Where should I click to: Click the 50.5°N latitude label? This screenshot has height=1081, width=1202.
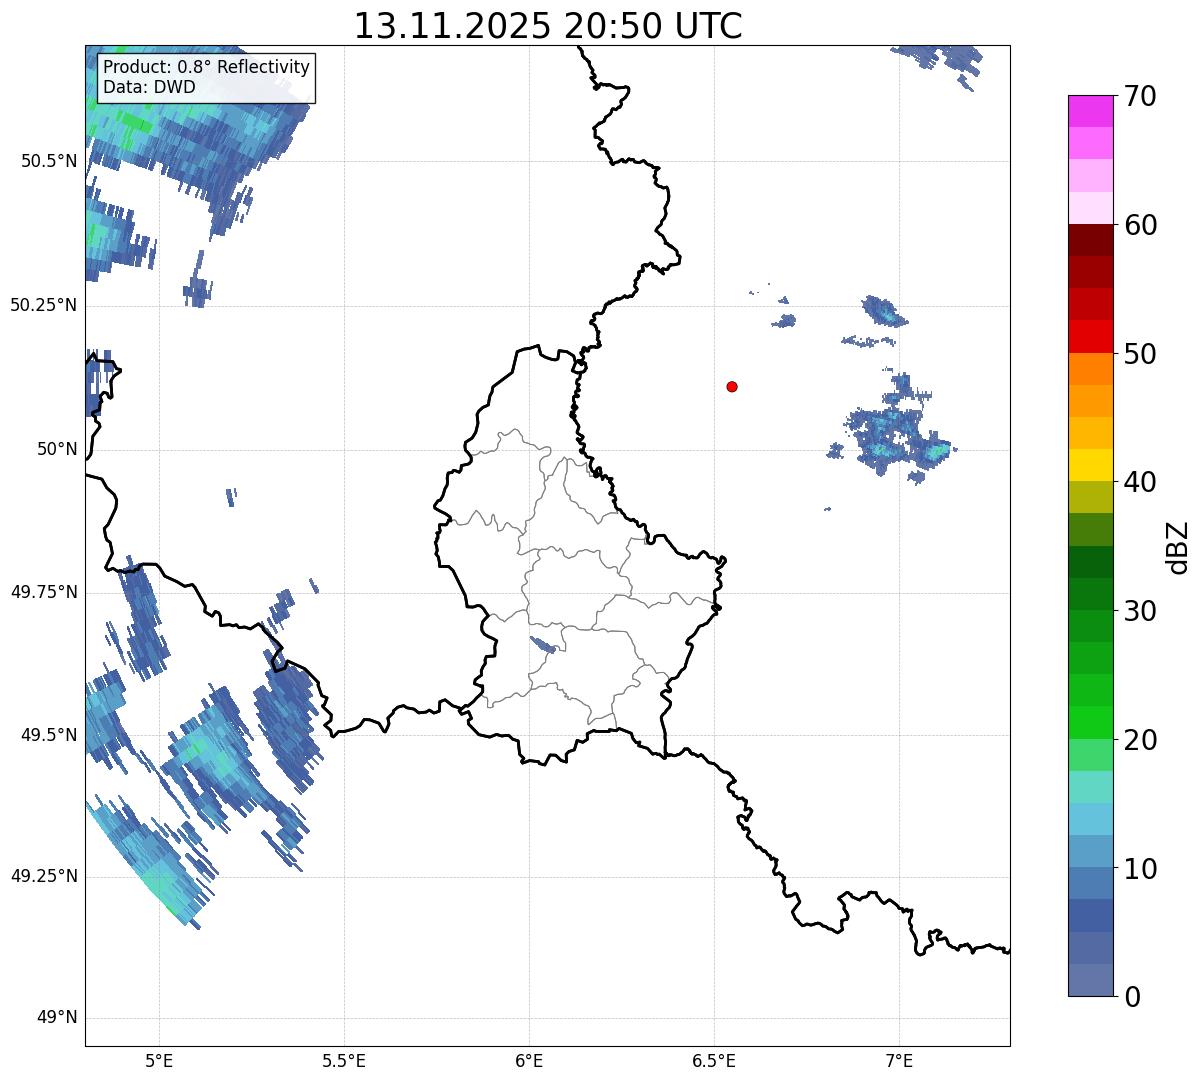(x=49, y=161)
